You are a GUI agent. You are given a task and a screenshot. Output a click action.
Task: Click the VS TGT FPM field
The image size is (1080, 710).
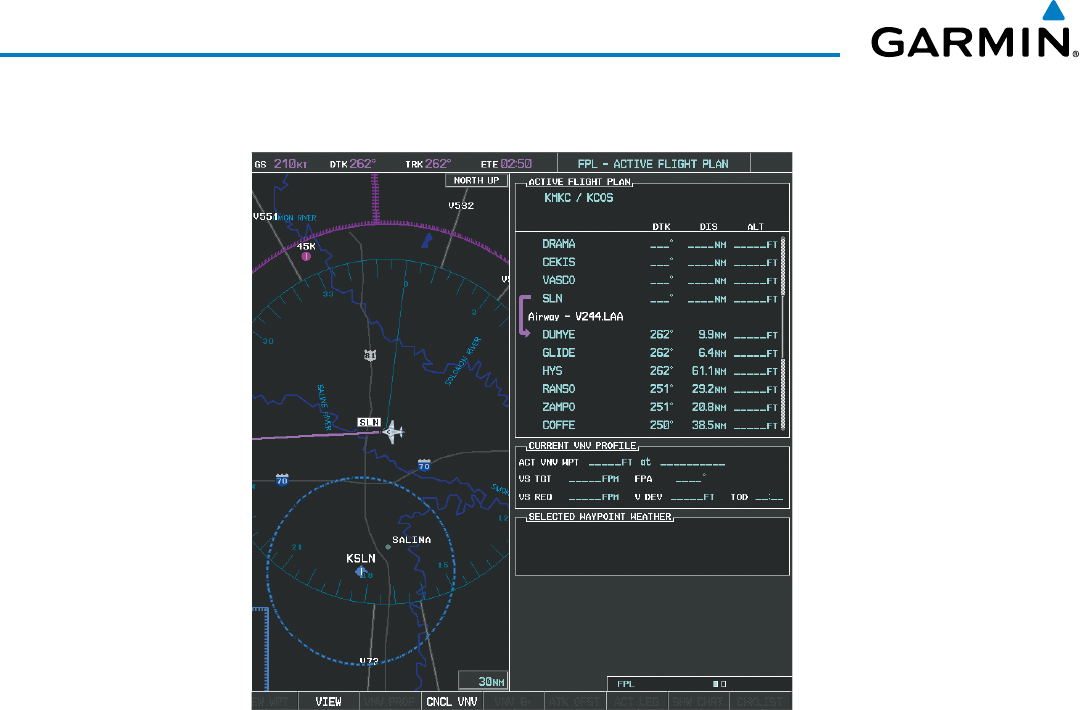pyautogui.click(x=594, y=479)
